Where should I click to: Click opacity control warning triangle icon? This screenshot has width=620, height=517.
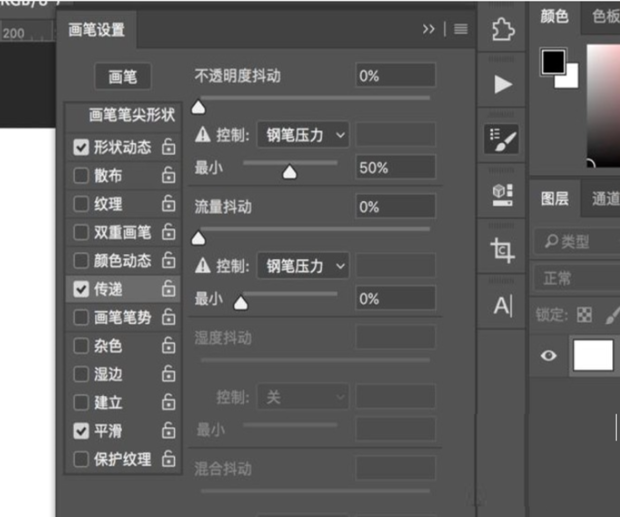[x=203, y=135]
